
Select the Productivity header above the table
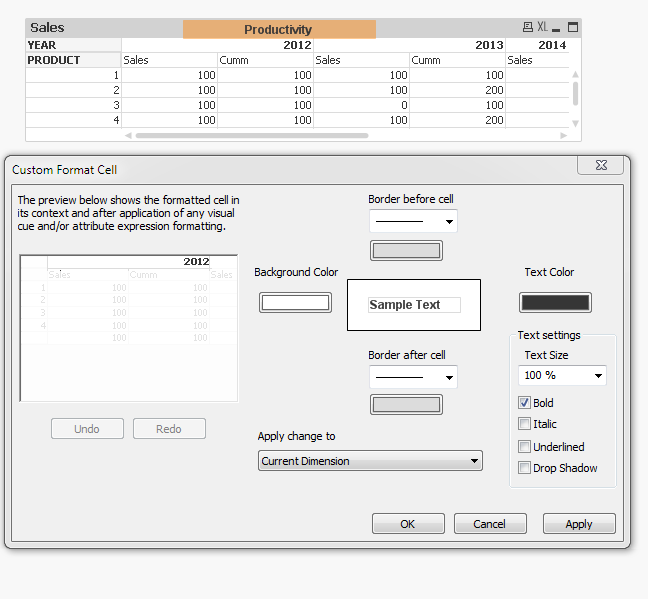(x=279, y=30)
